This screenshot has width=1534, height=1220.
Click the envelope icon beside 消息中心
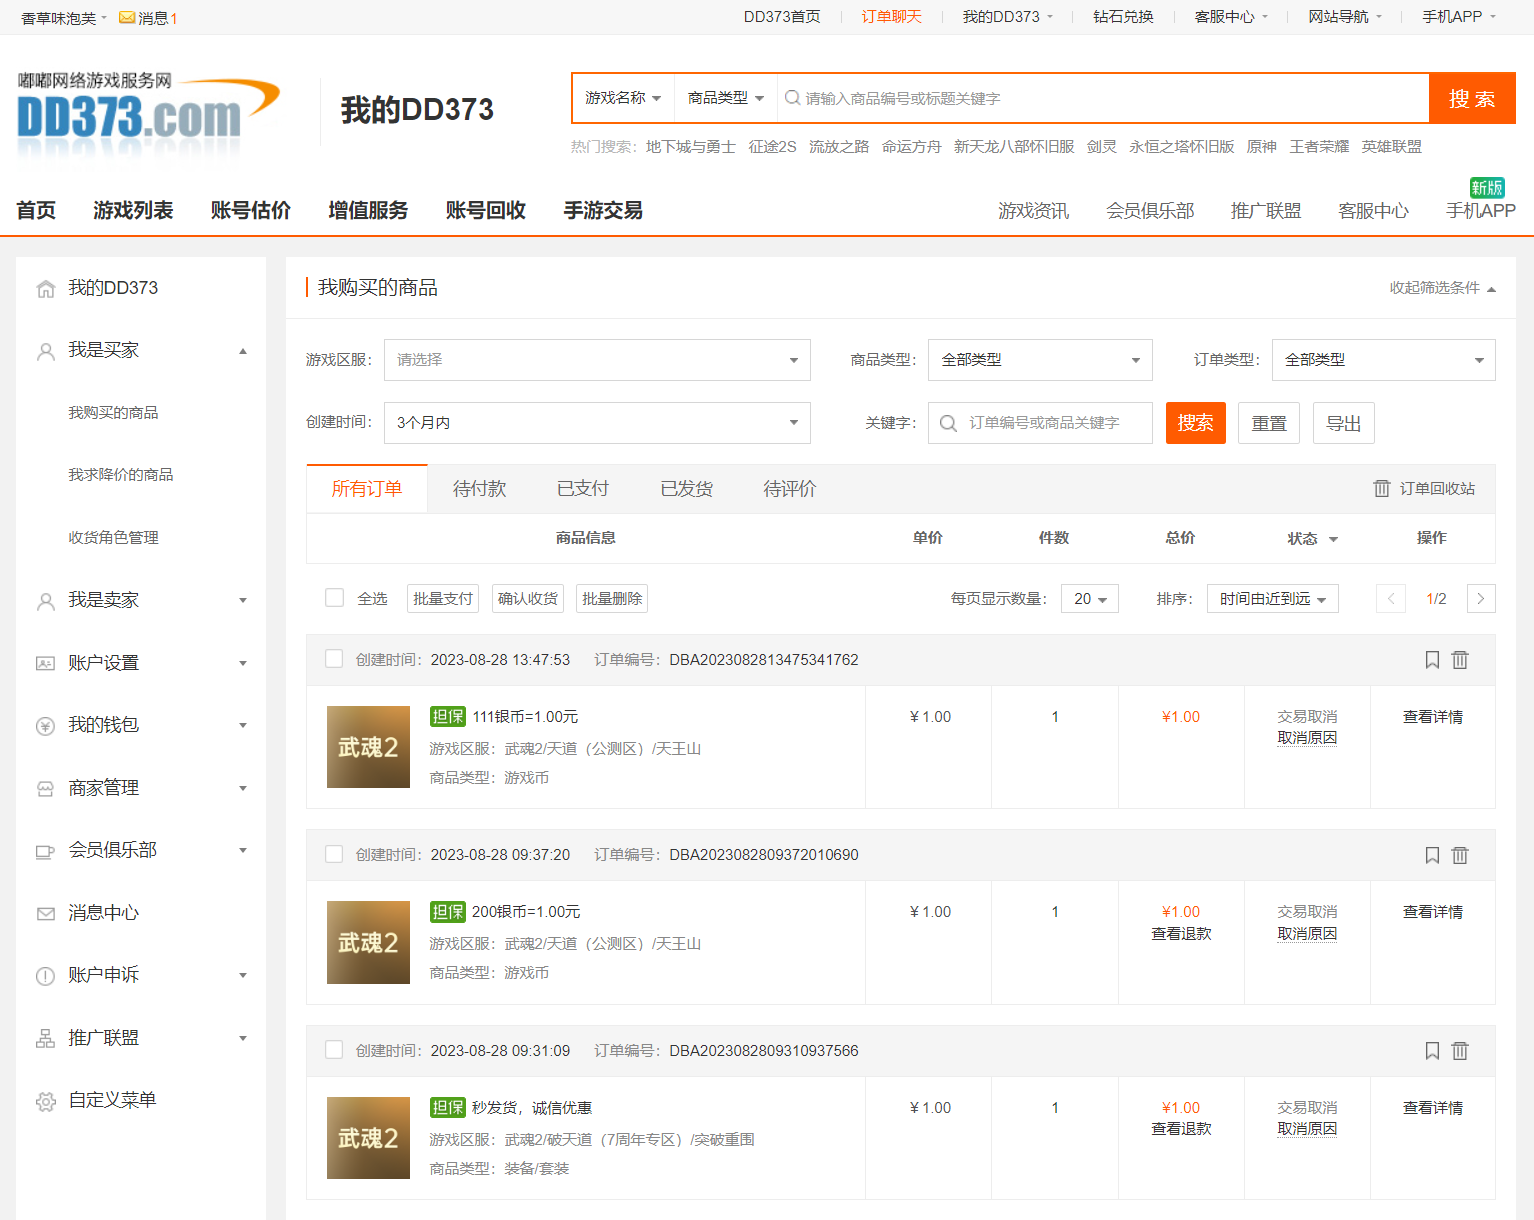45,914
